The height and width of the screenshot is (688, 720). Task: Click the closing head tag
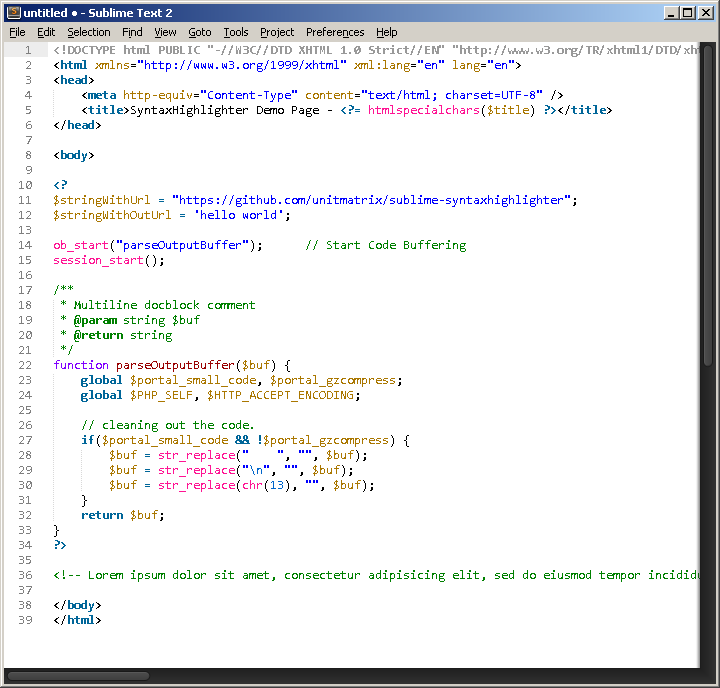pos(77,125)
